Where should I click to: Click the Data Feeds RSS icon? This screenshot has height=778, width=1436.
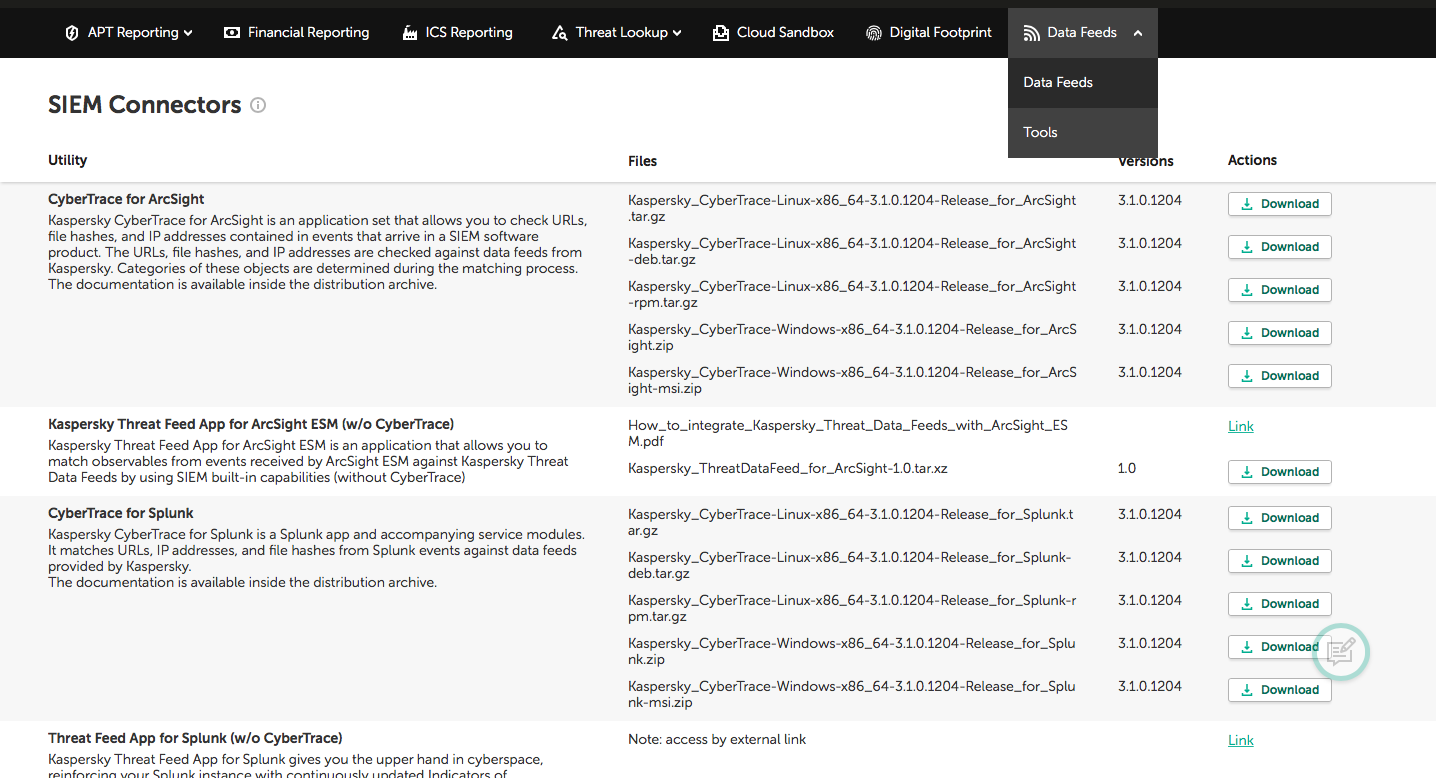click(1032, 33)
